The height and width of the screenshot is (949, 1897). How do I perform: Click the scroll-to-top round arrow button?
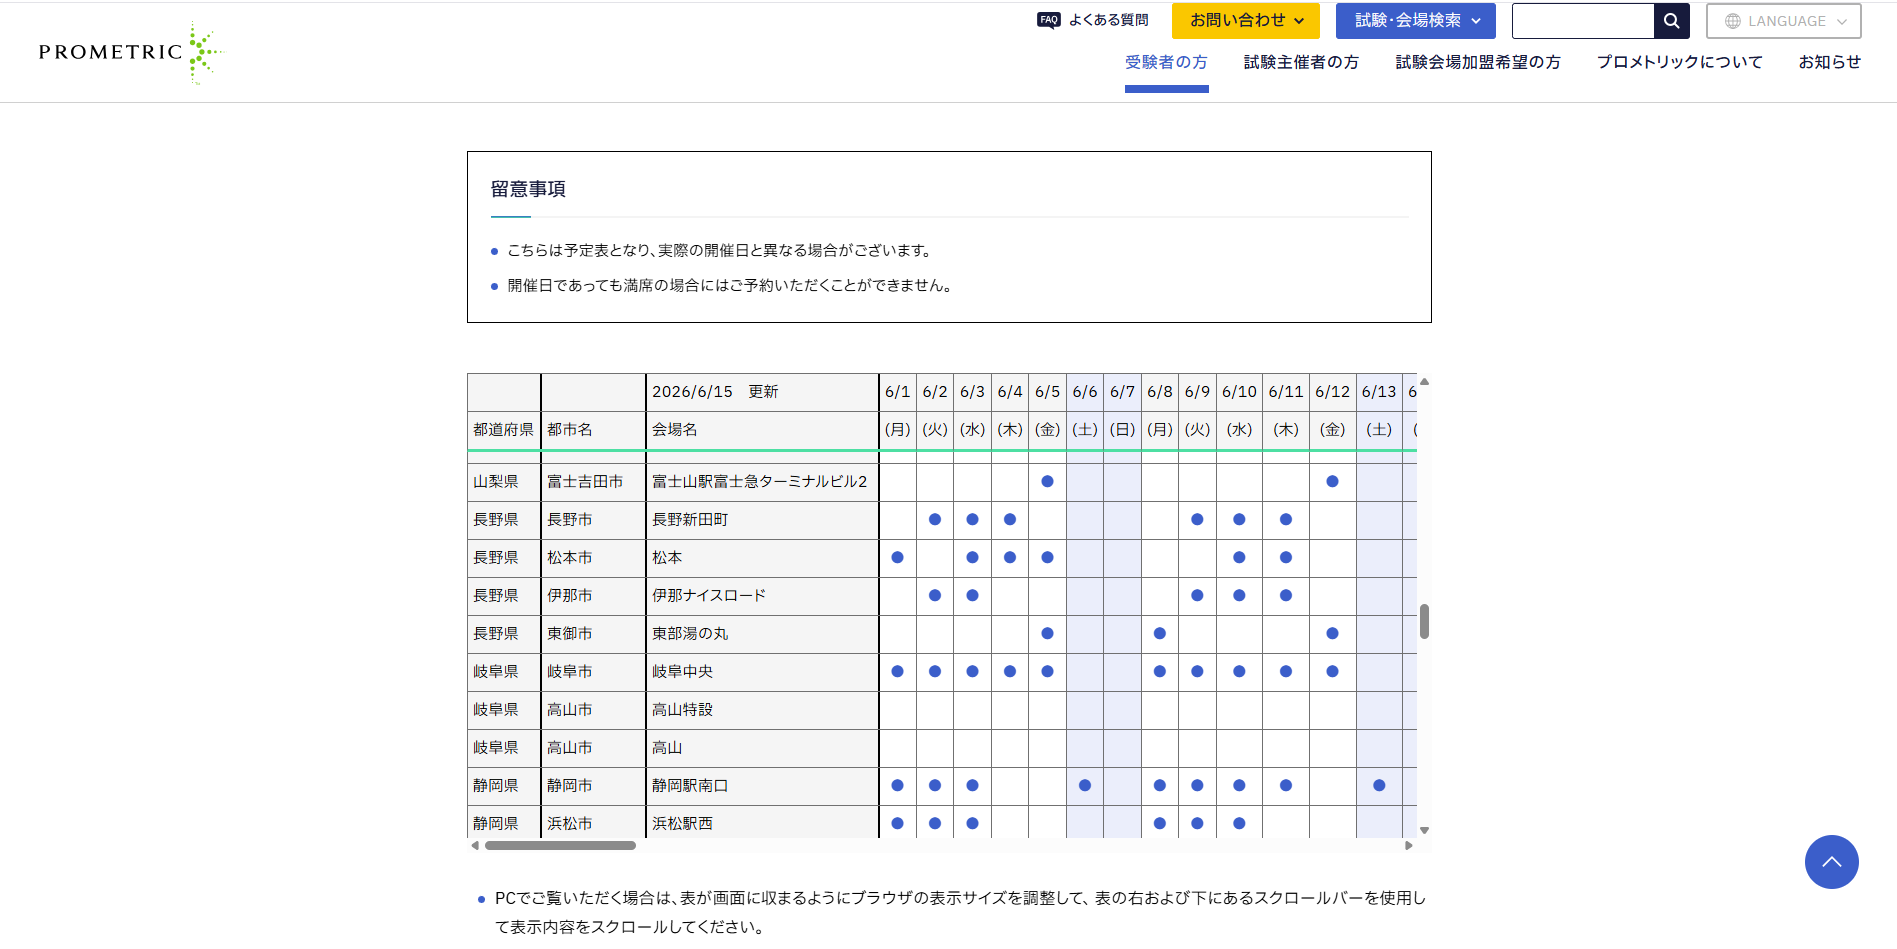coord(1832,862)
